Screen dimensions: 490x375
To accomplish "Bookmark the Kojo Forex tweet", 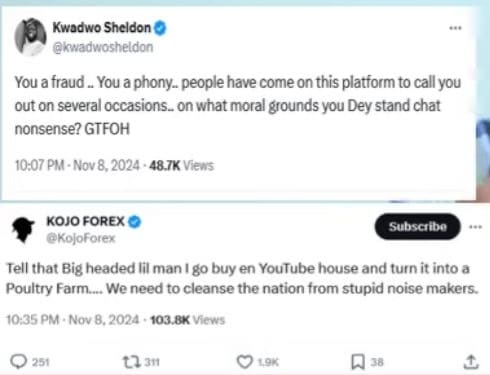I will tap(358, 362).
